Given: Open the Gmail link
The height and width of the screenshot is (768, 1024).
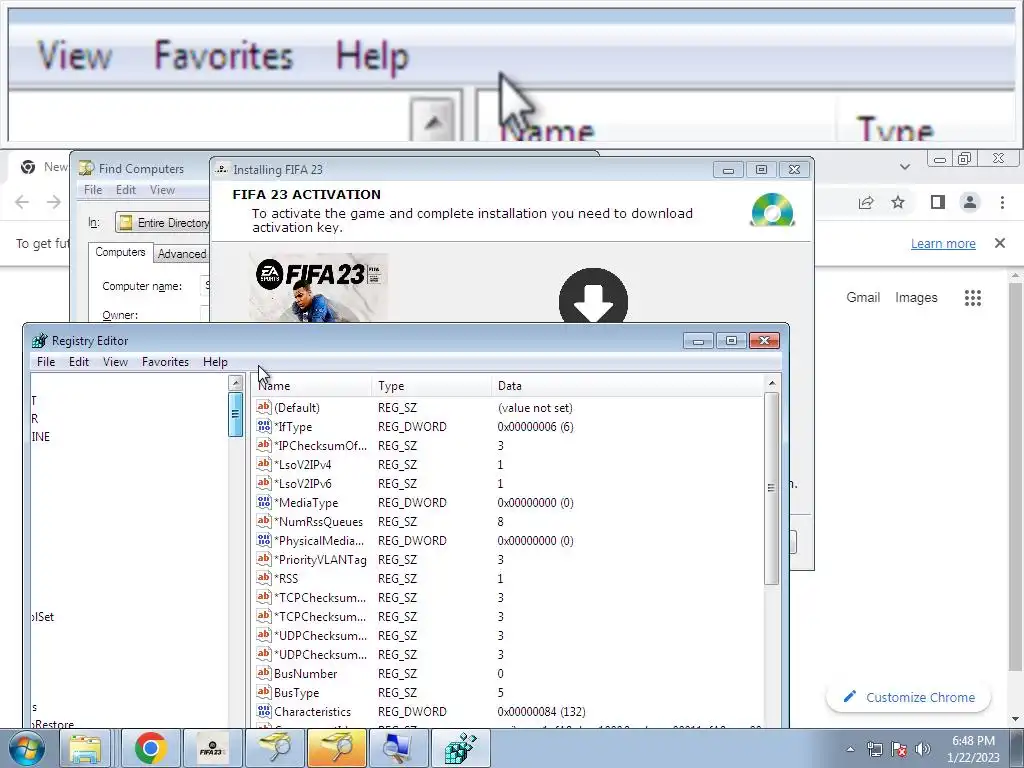Looking at the screenshot, I should [x=863, y=297].
